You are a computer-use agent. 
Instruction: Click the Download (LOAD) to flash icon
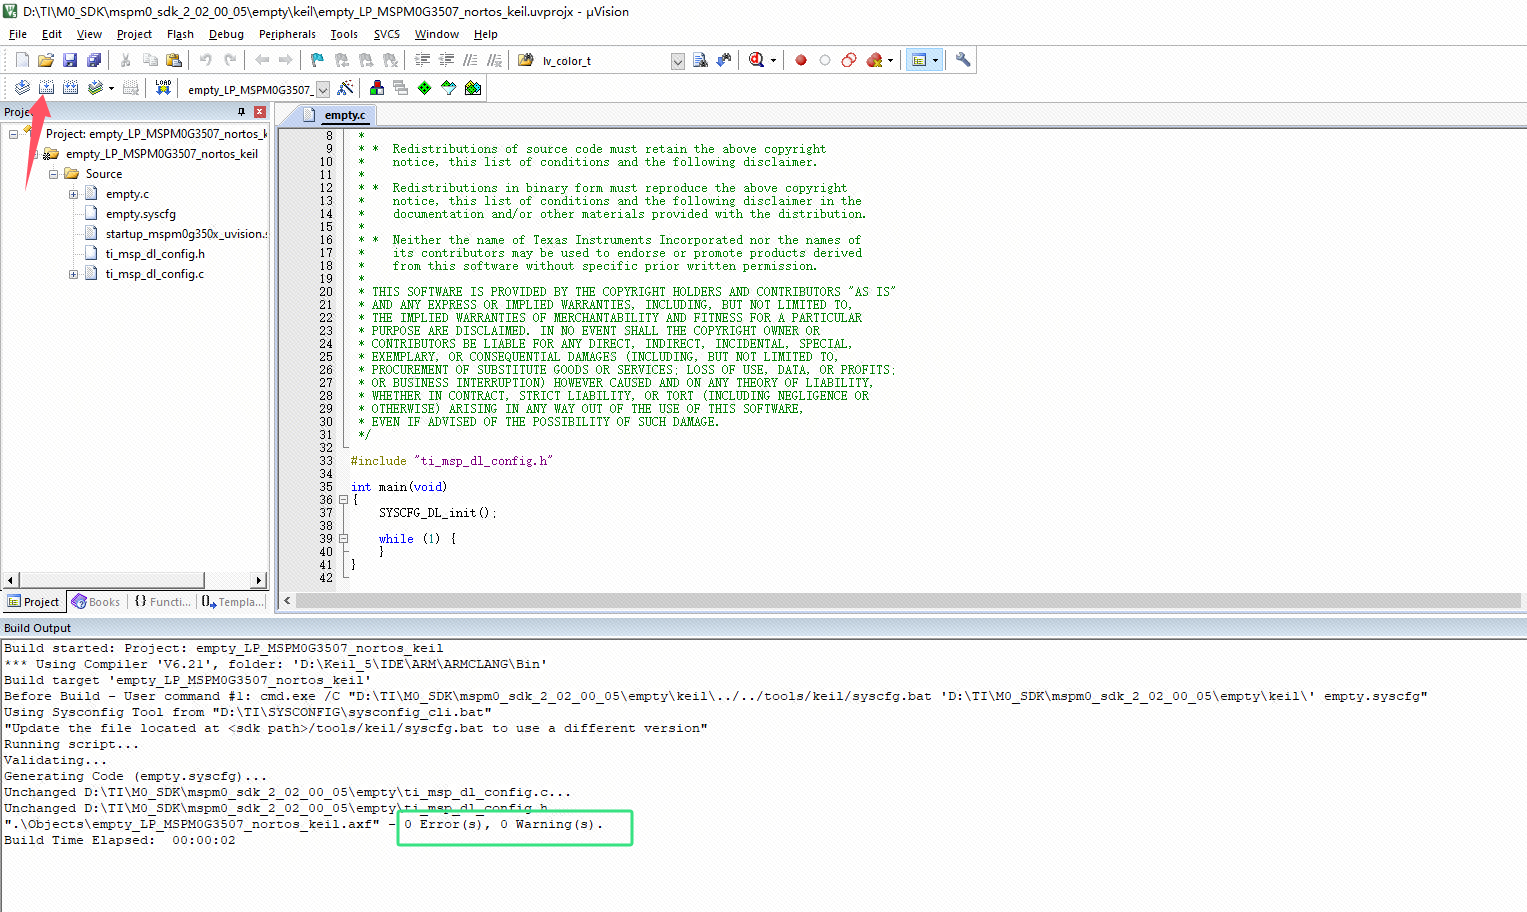(x=163, y=88)
